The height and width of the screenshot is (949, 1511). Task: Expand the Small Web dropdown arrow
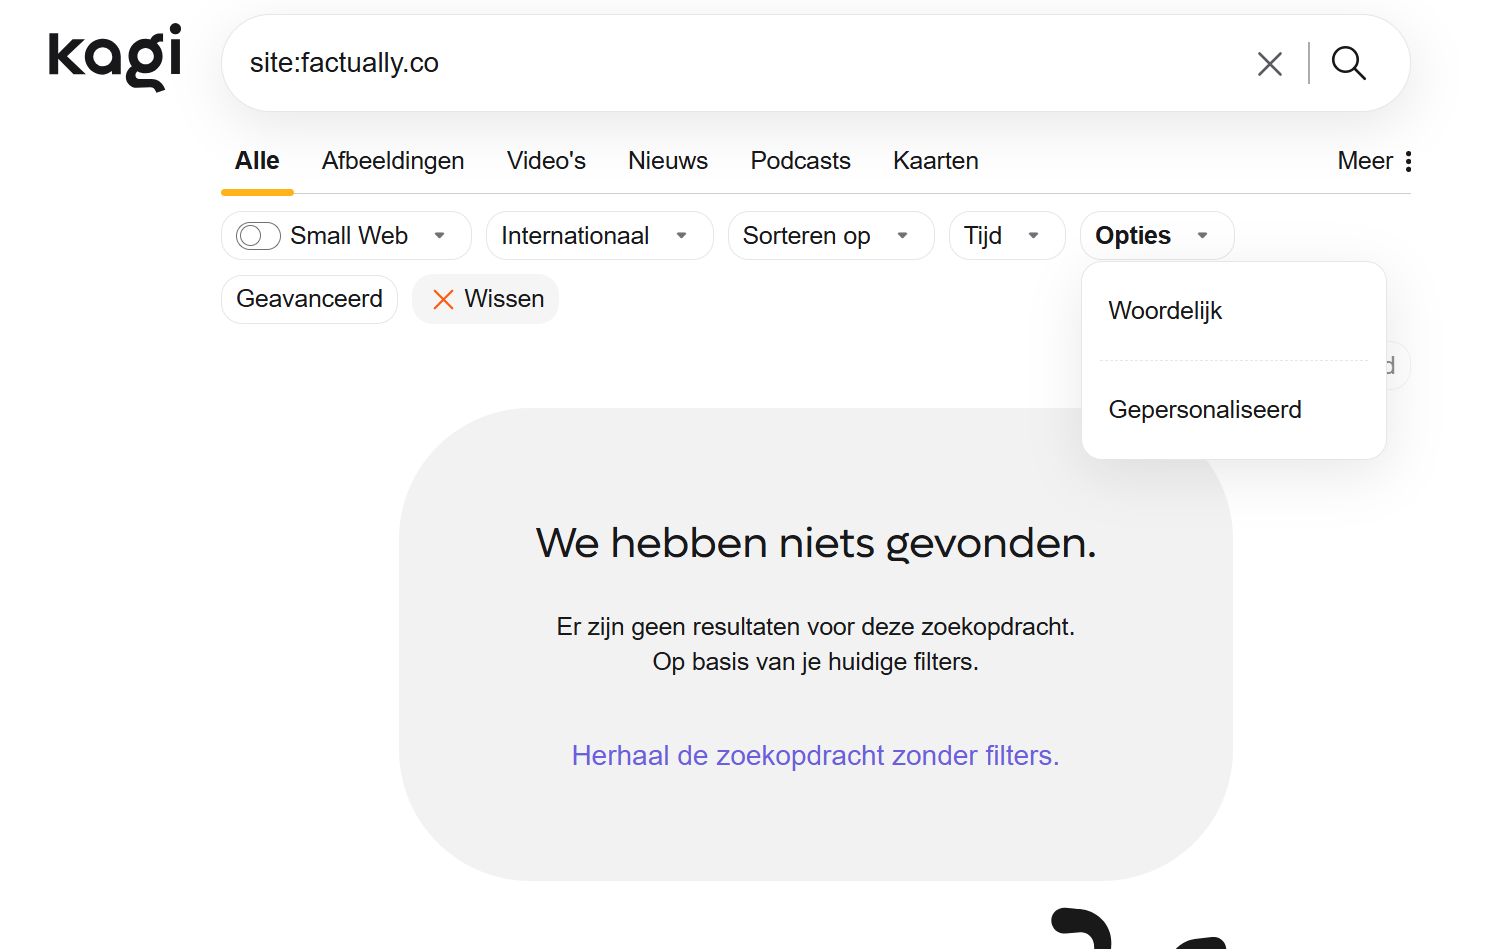click(439, 236)
